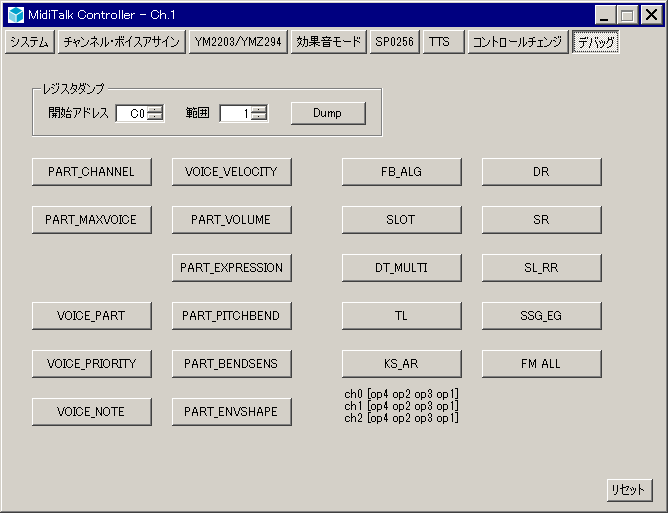Click the PART_VOLUME button

(x=232, y=220)
